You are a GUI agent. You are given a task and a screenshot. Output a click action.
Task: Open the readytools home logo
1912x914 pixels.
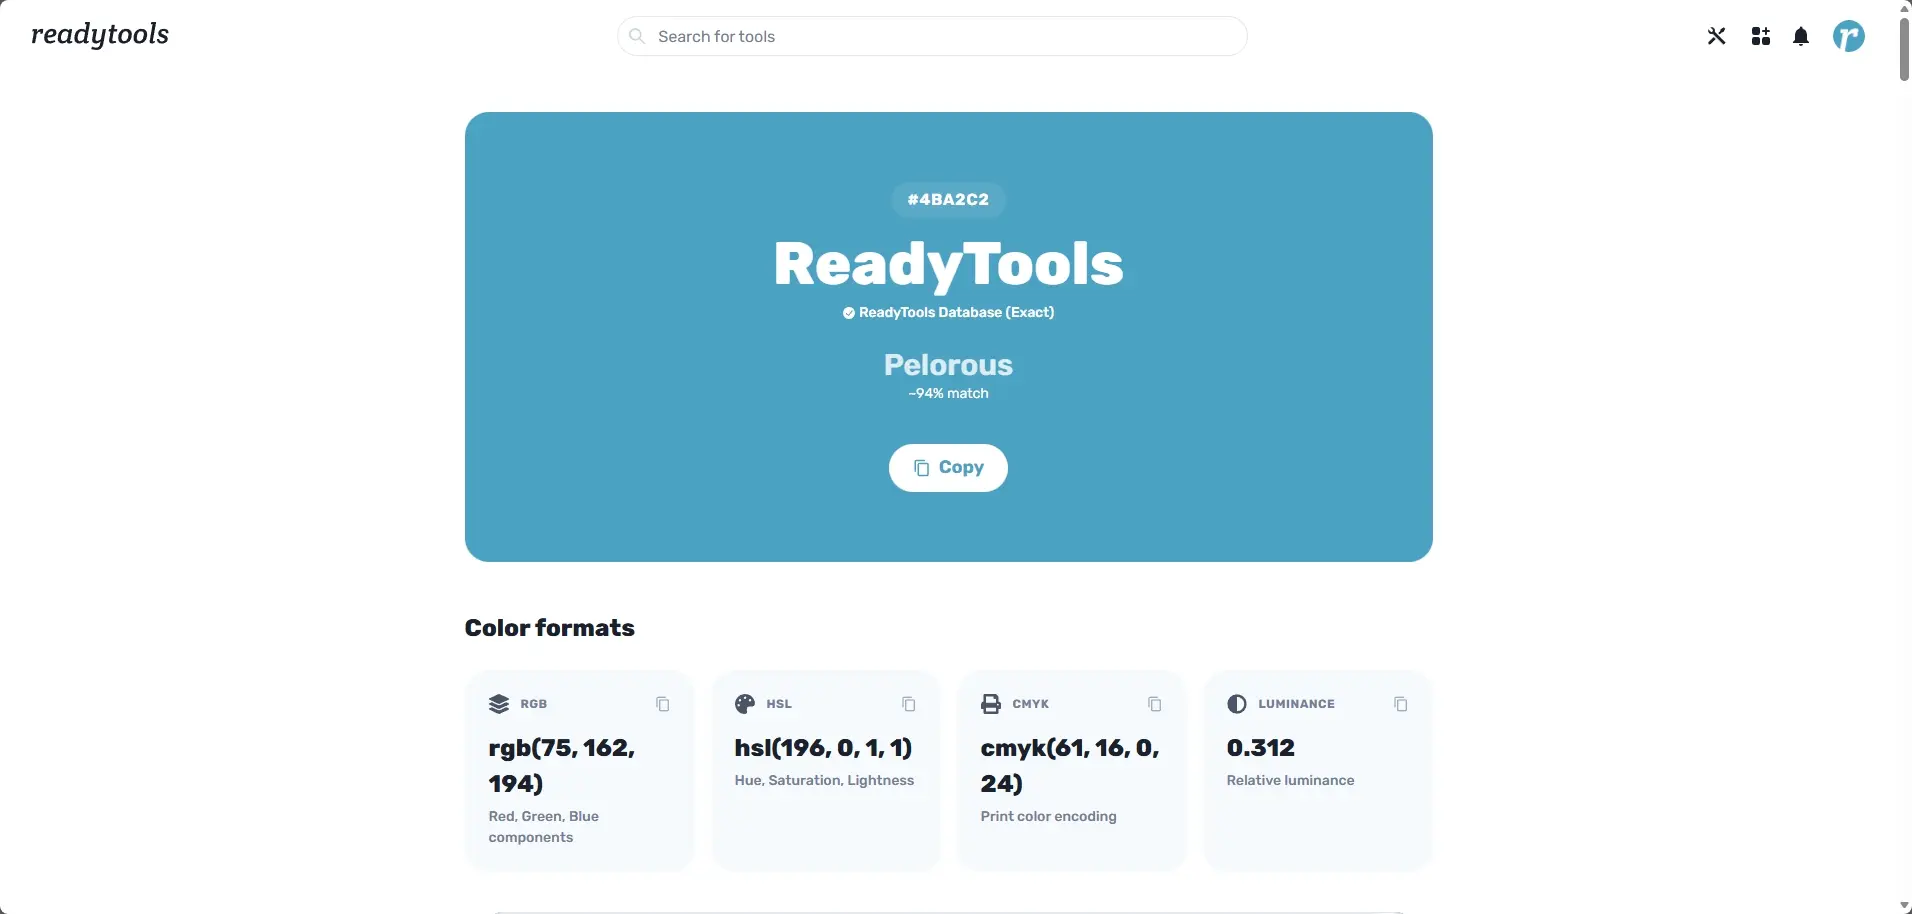coord(100,35)
